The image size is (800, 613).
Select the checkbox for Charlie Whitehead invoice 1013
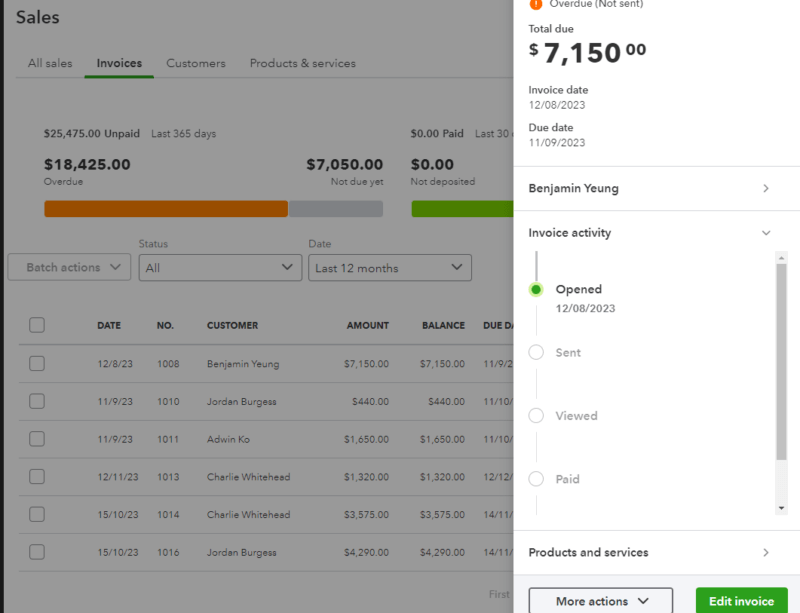37,477
